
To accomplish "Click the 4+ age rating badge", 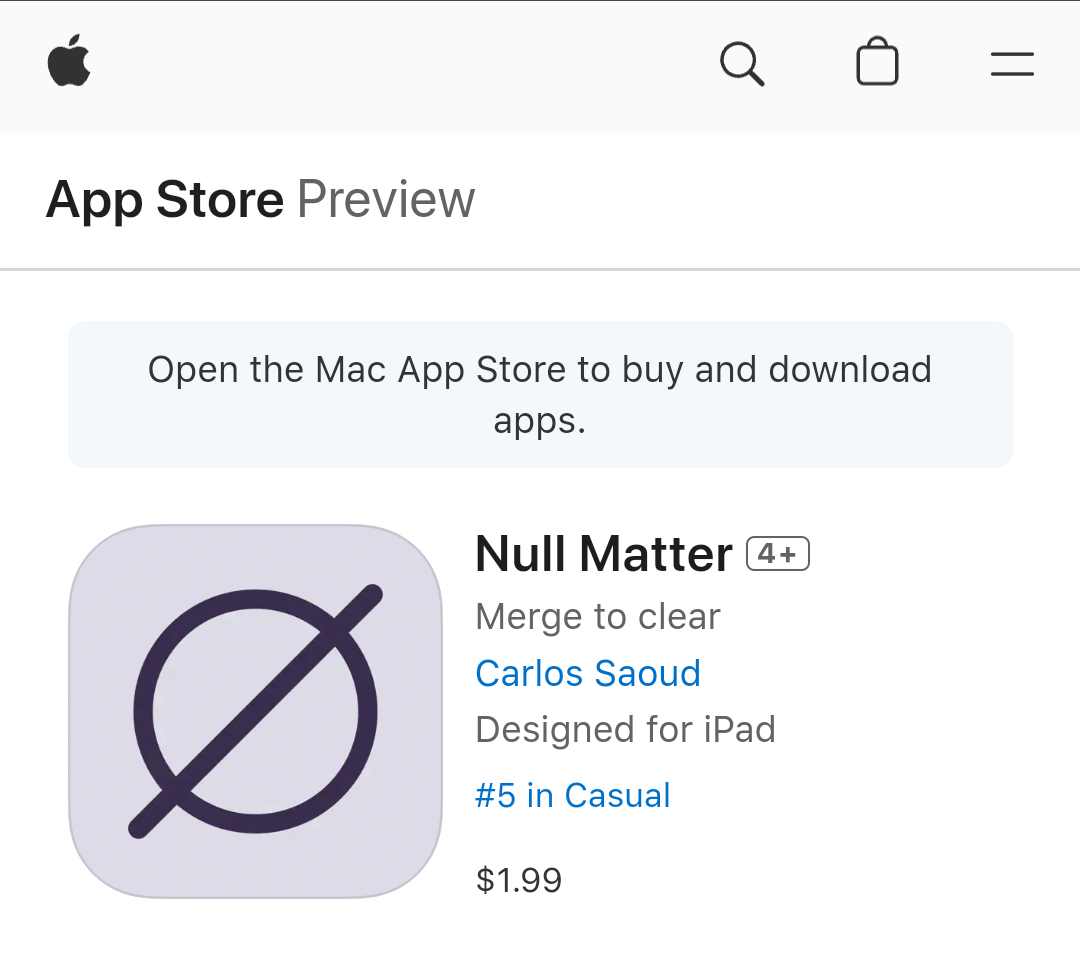I will (x=778, y=554).
